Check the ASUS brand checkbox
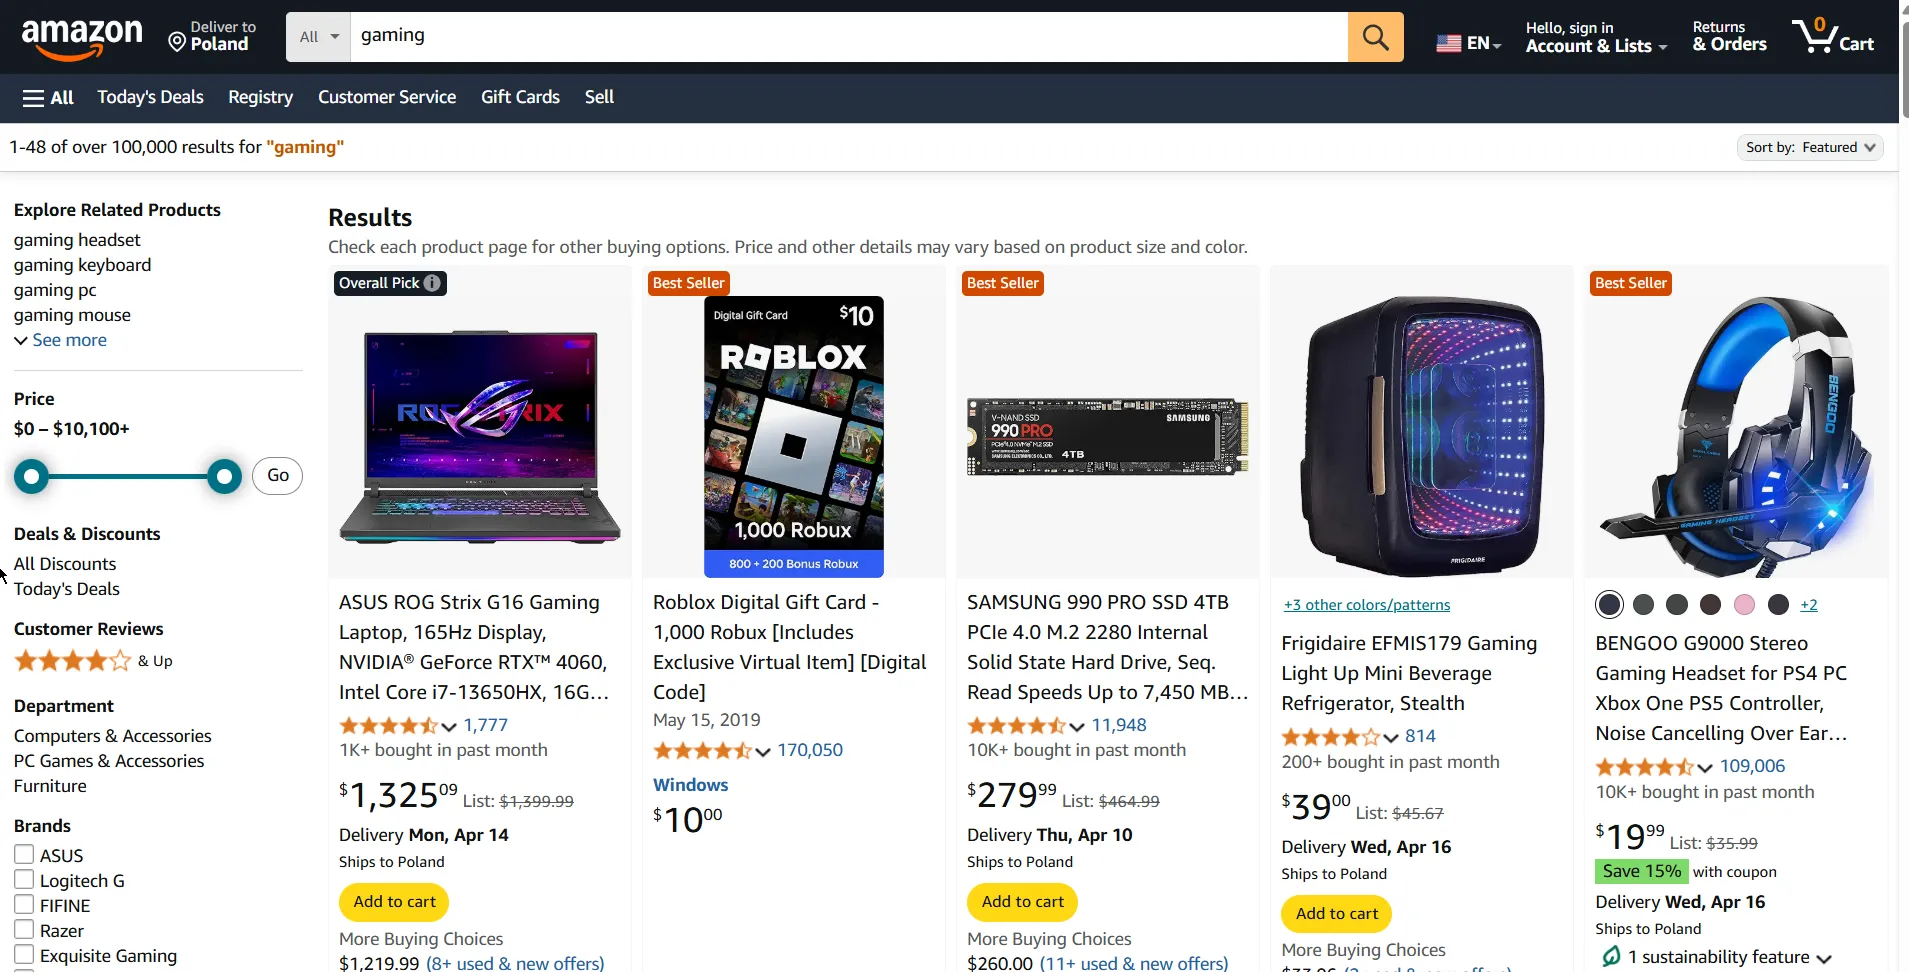 pos(24,855)
